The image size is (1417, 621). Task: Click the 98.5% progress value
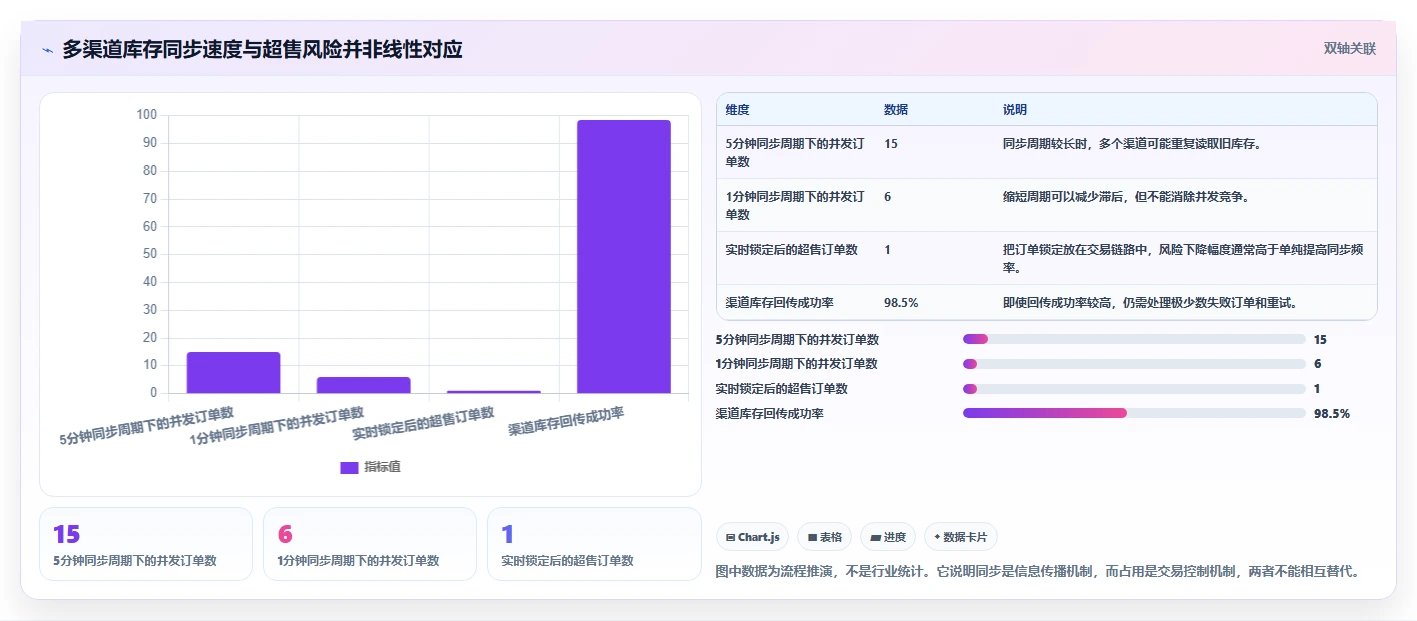(x=1332, y=413)
